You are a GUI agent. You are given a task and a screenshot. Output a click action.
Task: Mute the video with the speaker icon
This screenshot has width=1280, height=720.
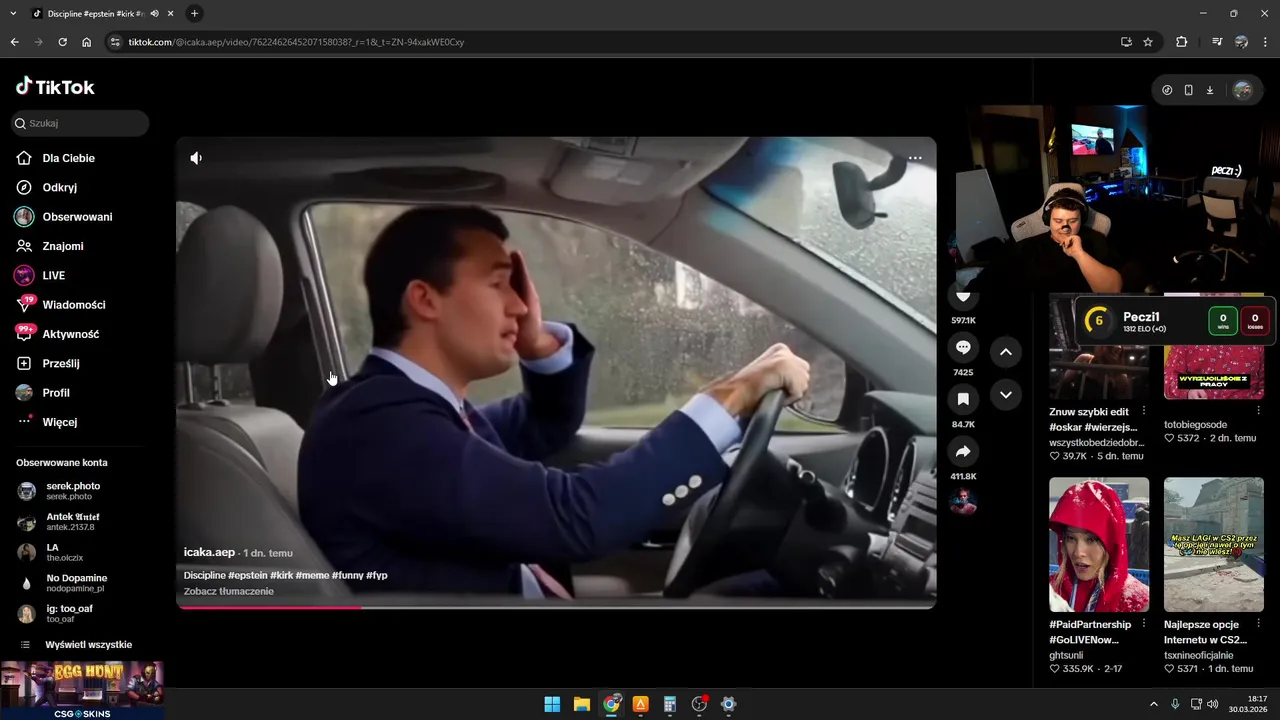click(x=196, y=158)
